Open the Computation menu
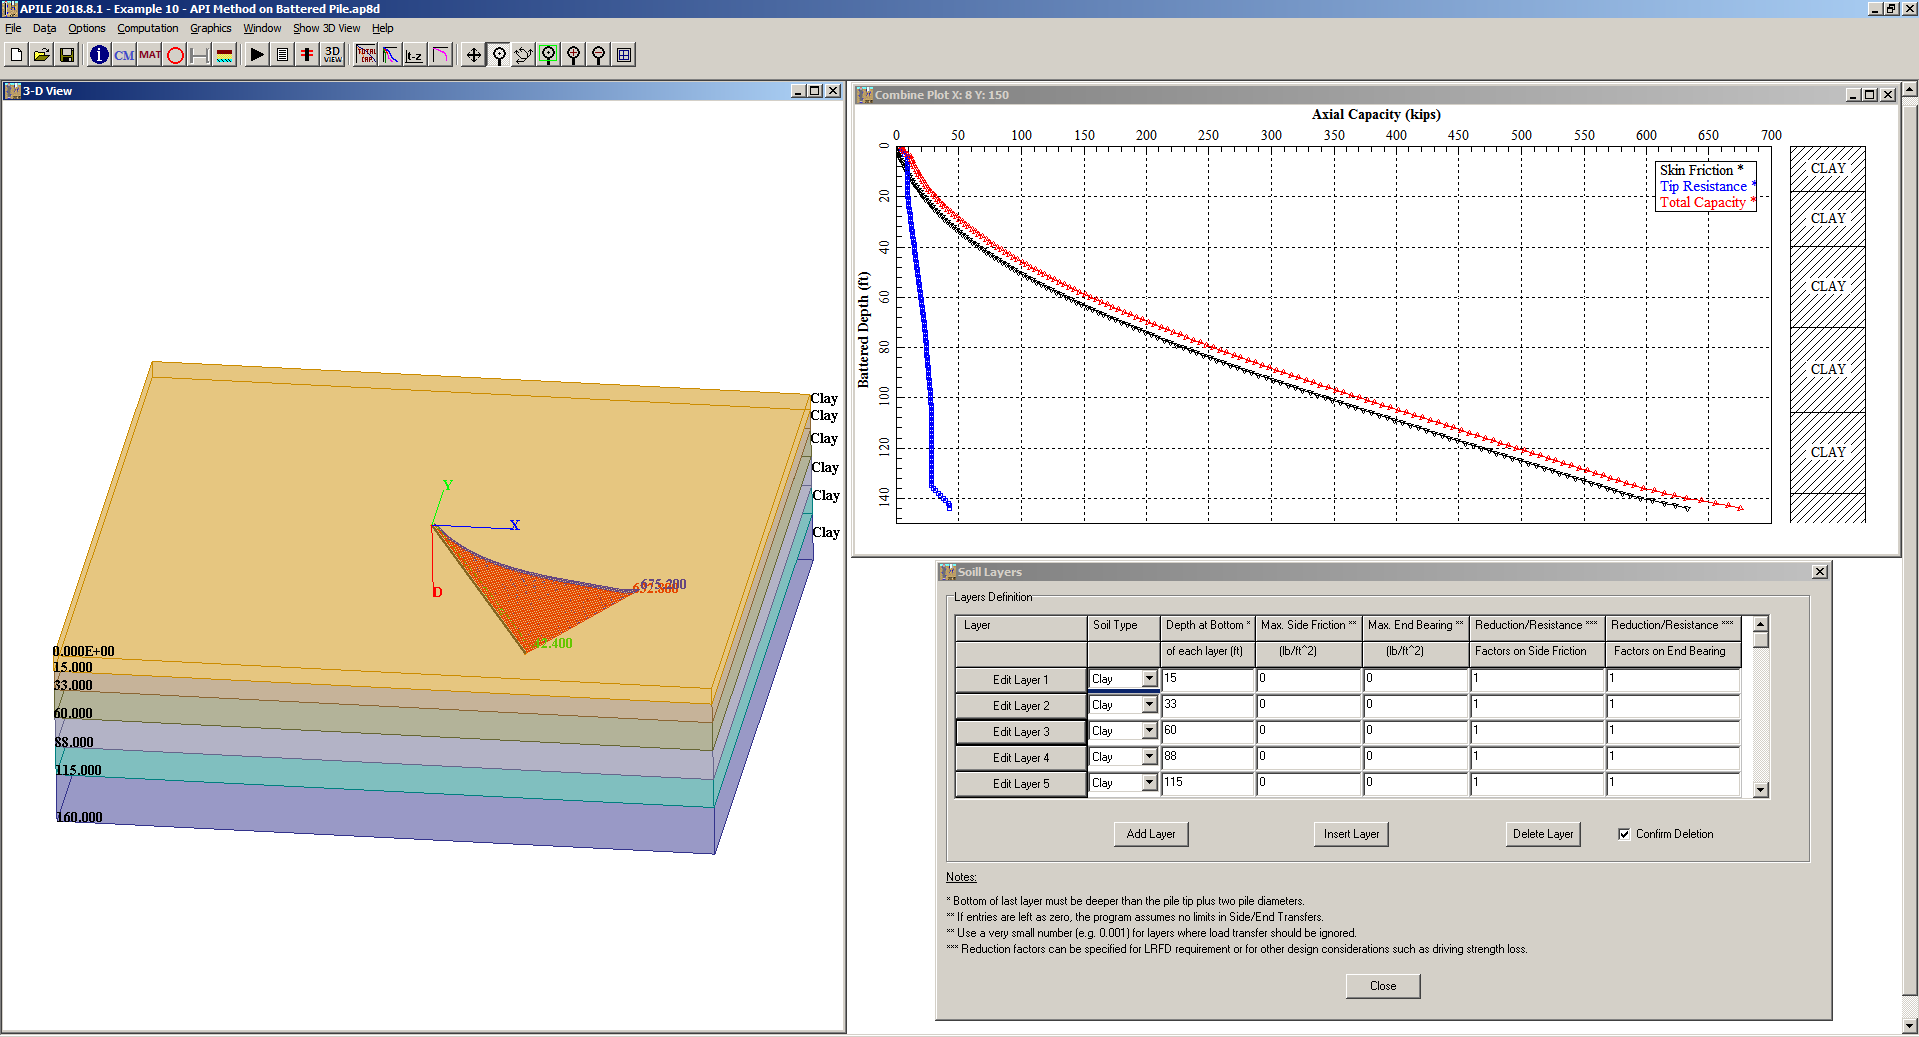The height and width of the screenshot is (1037, 1919). (x=147, y=28)
